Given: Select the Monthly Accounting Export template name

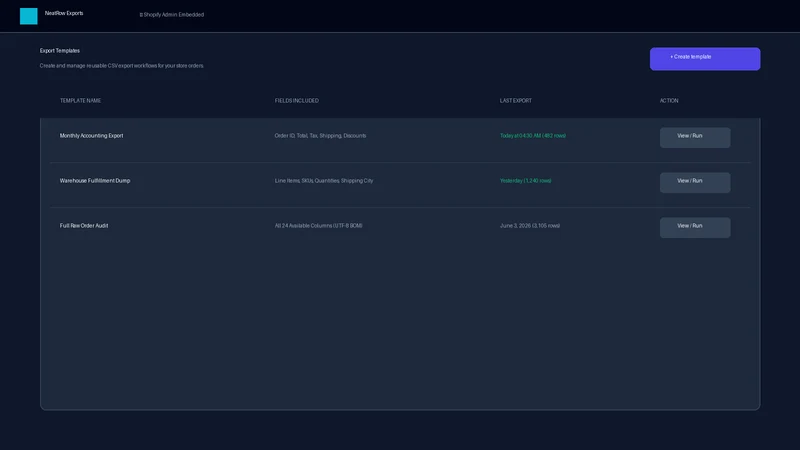Looking at the screenshot, I should pos(91,136).
